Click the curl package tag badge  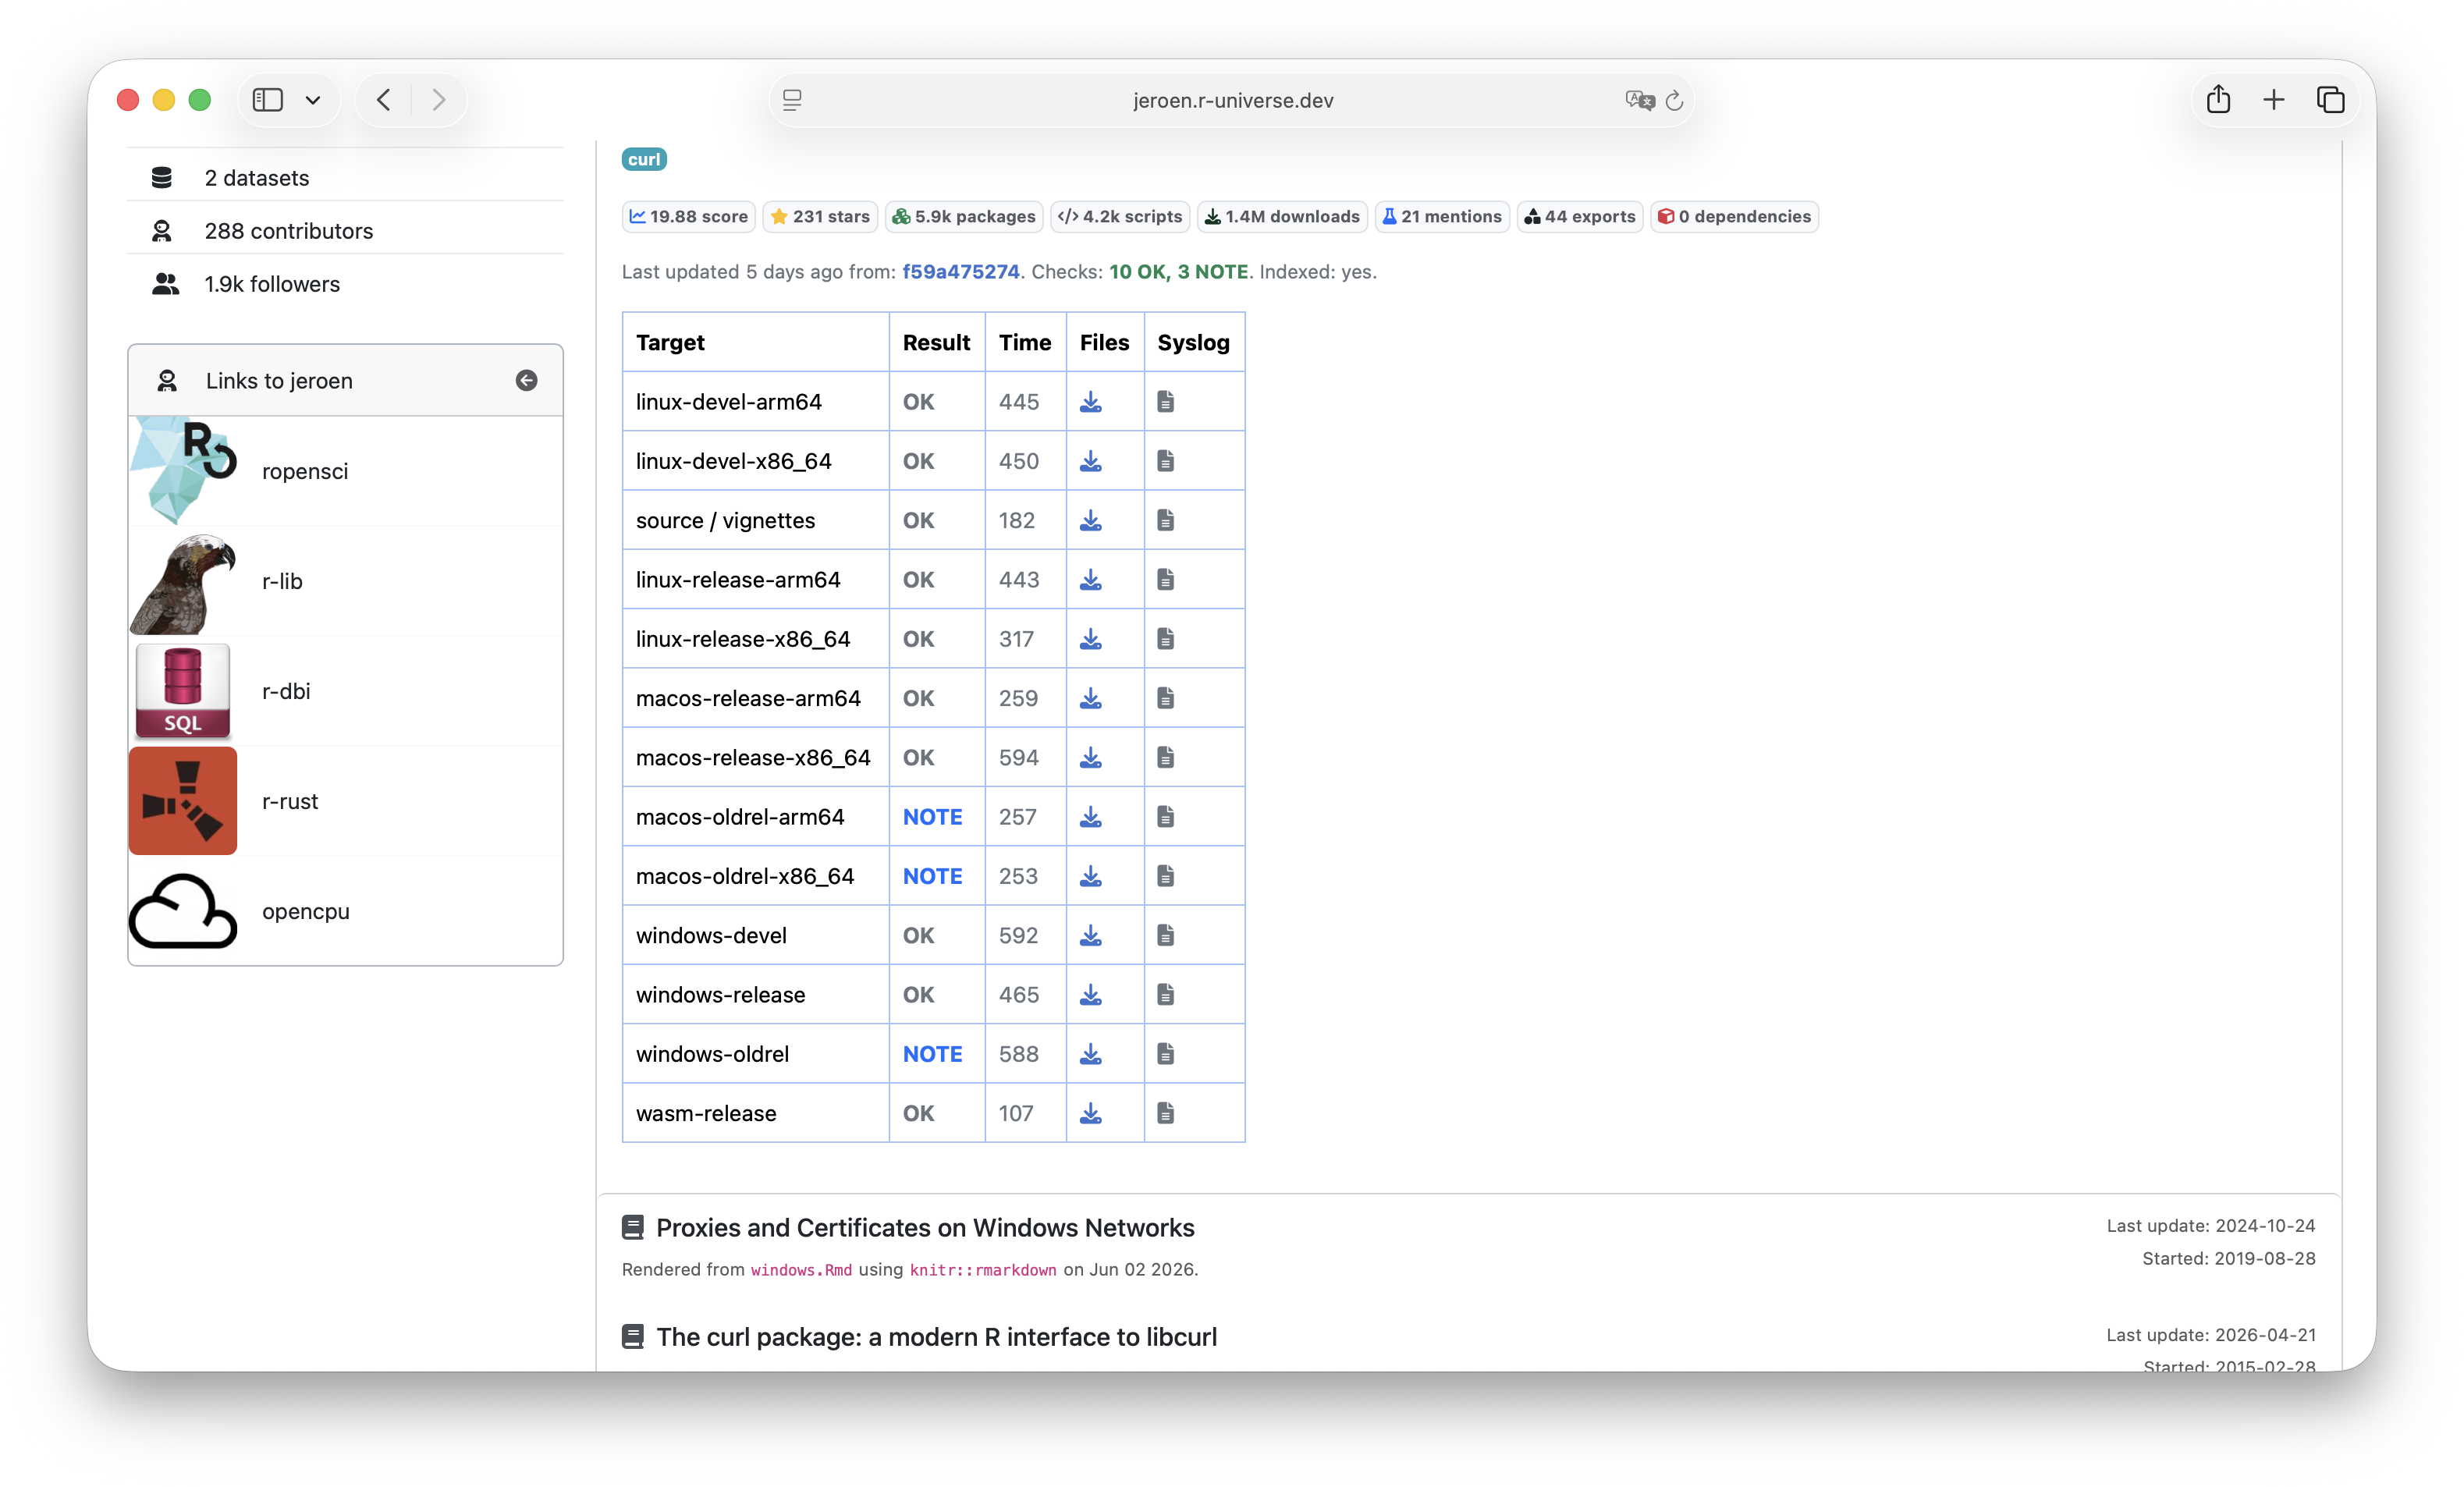(644, 159)
